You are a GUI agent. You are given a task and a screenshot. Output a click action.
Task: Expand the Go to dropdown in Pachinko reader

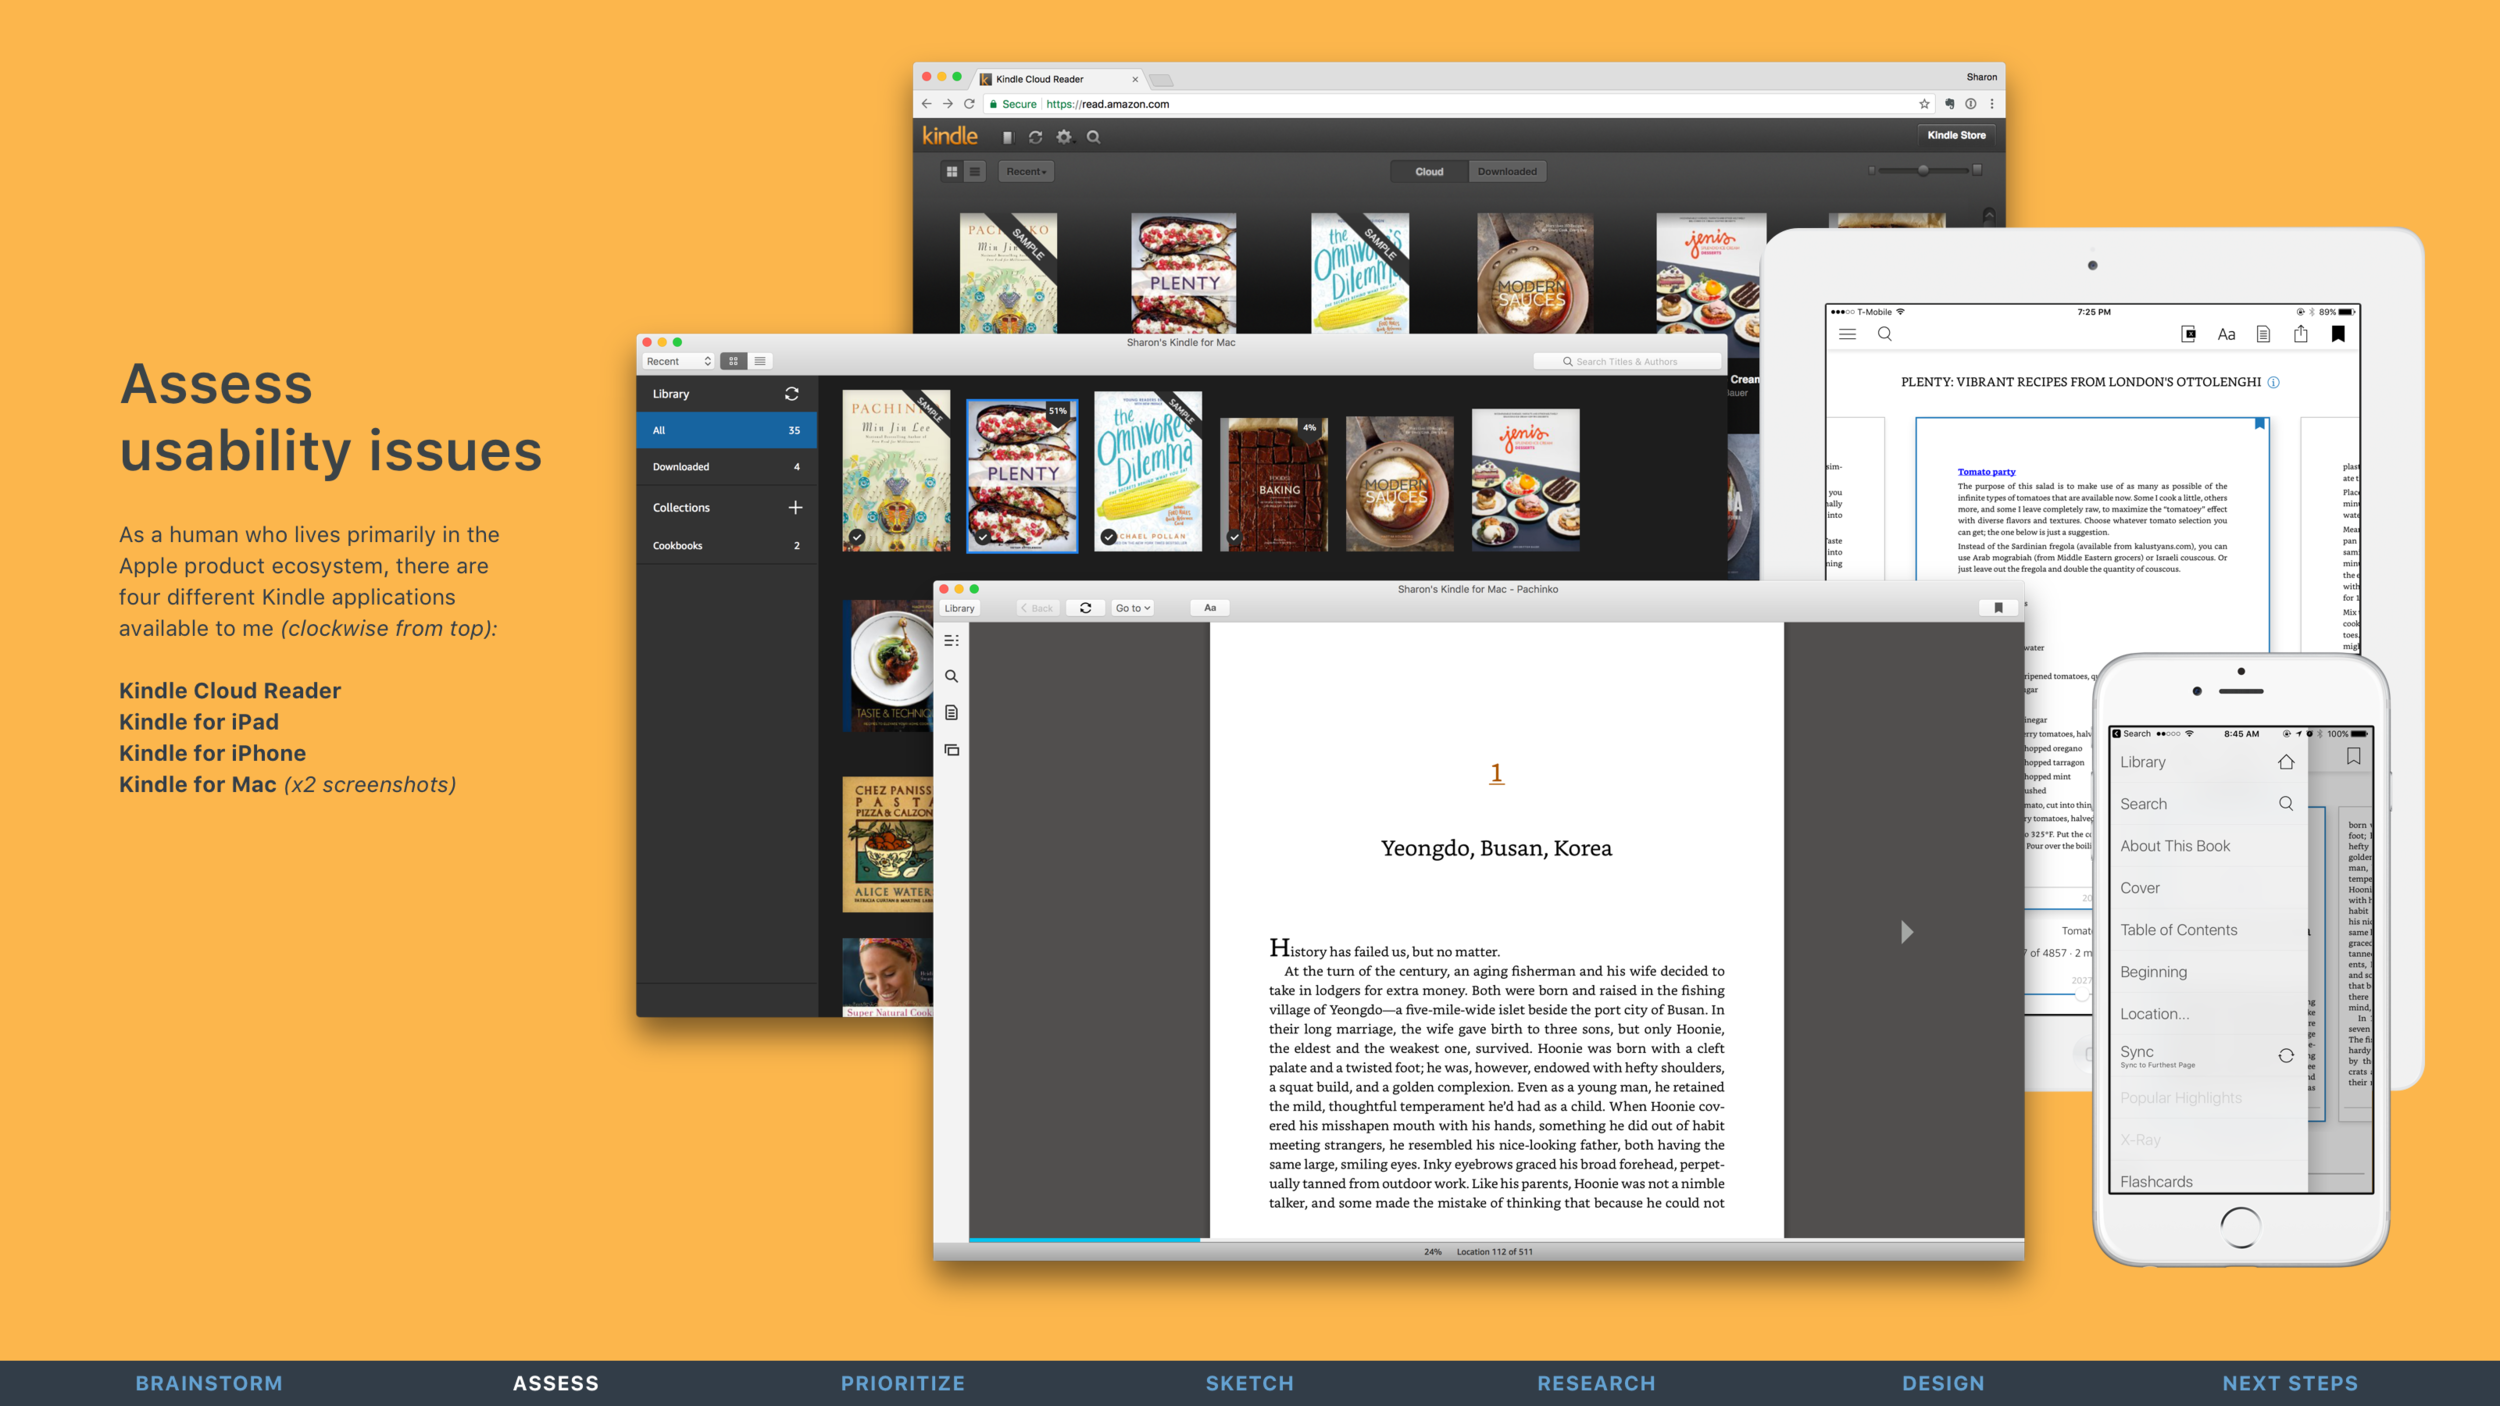pos(1132,608)
